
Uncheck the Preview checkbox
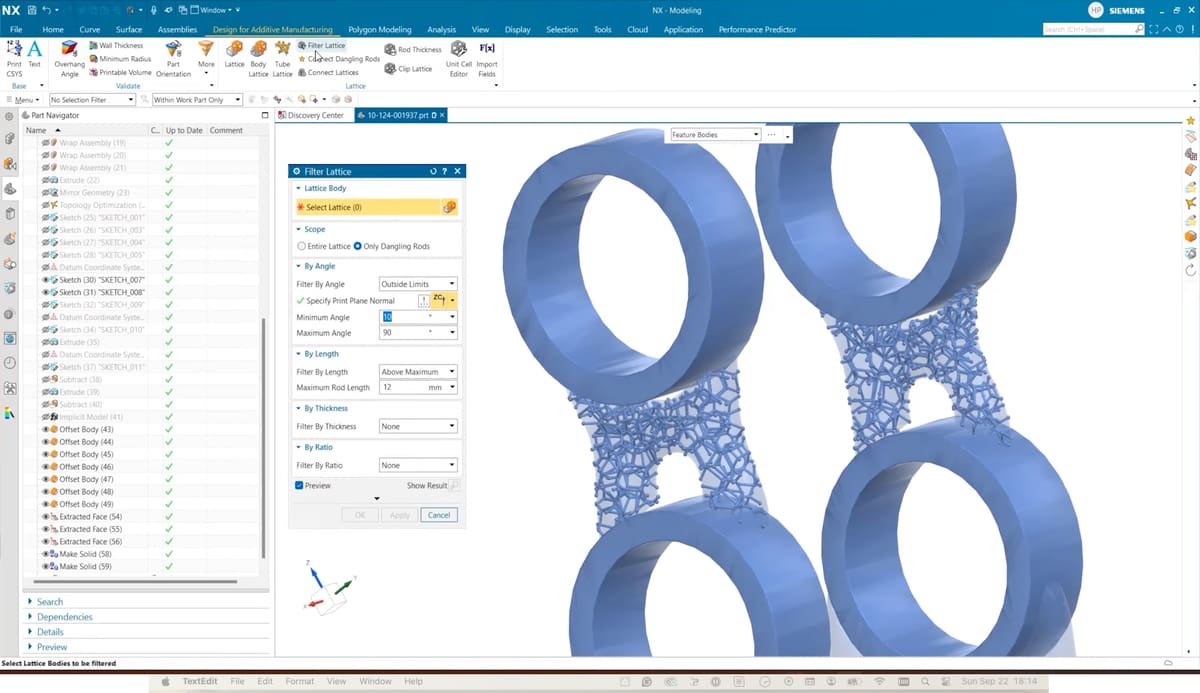299,485
